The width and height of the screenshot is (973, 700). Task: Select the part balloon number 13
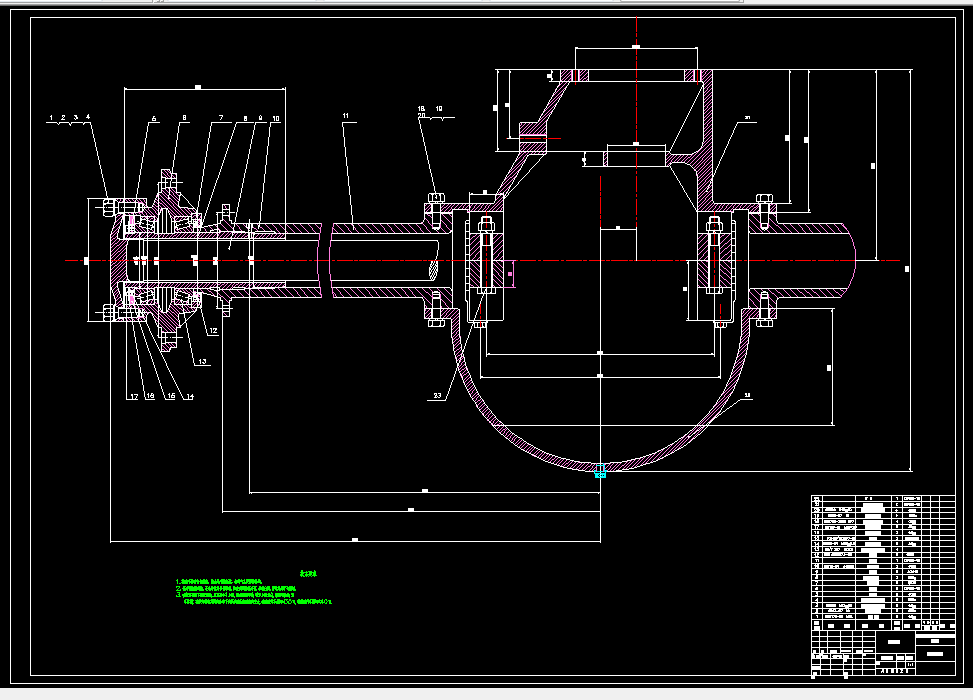tap(202, 361)
